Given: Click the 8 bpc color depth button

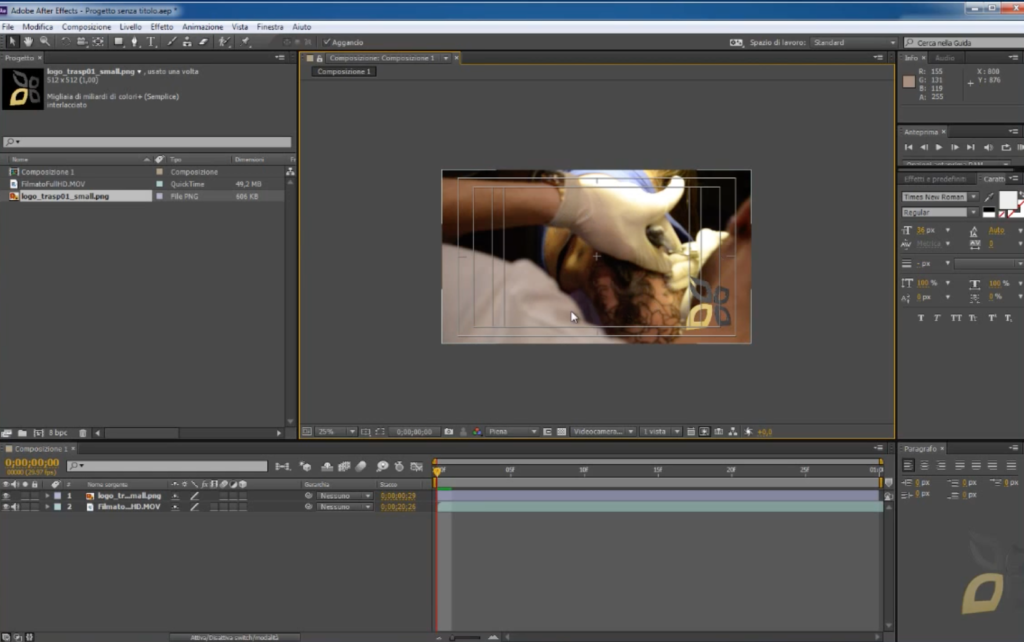Looking at the screenshot, I should 58,433.
